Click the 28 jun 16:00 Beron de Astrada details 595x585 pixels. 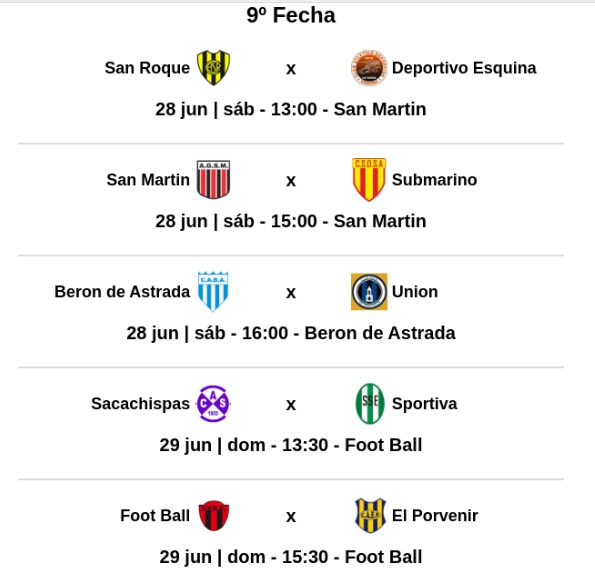click(x=291, y=333)
